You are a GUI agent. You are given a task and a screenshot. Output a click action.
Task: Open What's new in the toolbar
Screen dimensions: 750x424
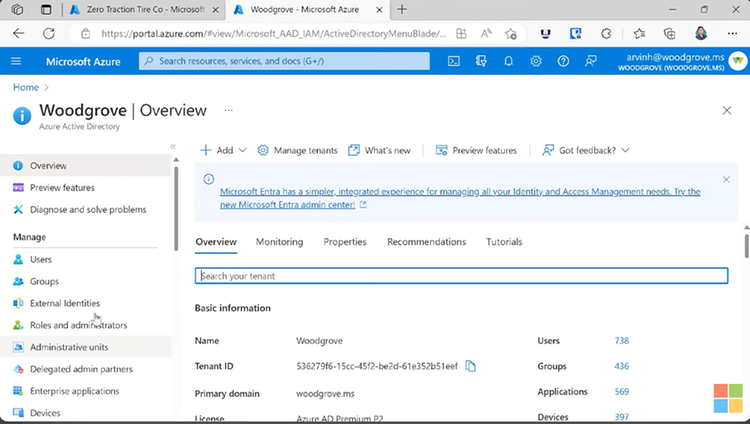pyautogui.click(x=379, y=150)
